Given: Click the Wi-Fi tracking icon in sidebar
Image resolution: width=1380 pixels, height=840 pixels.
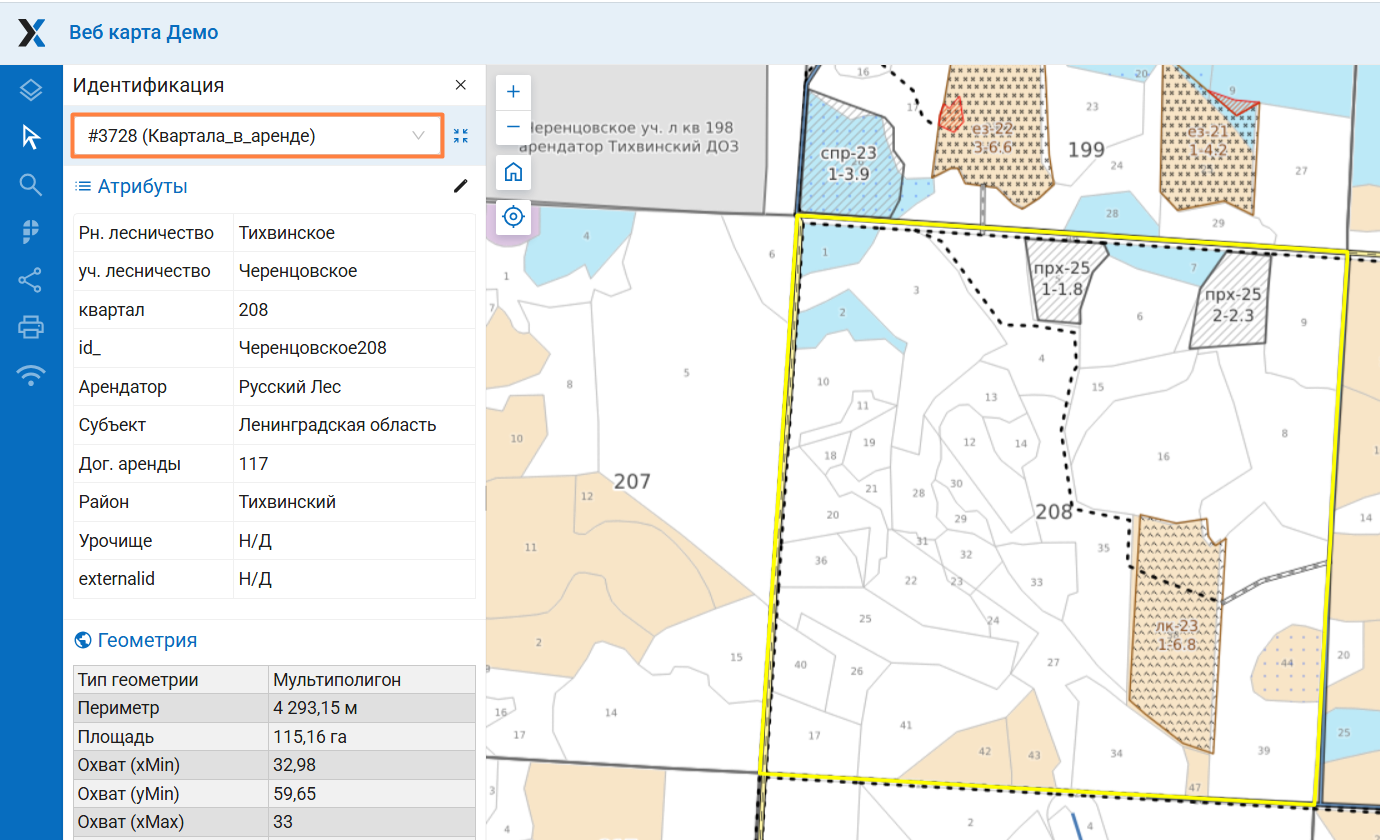Looking at the screenshot, I should 31,375.
